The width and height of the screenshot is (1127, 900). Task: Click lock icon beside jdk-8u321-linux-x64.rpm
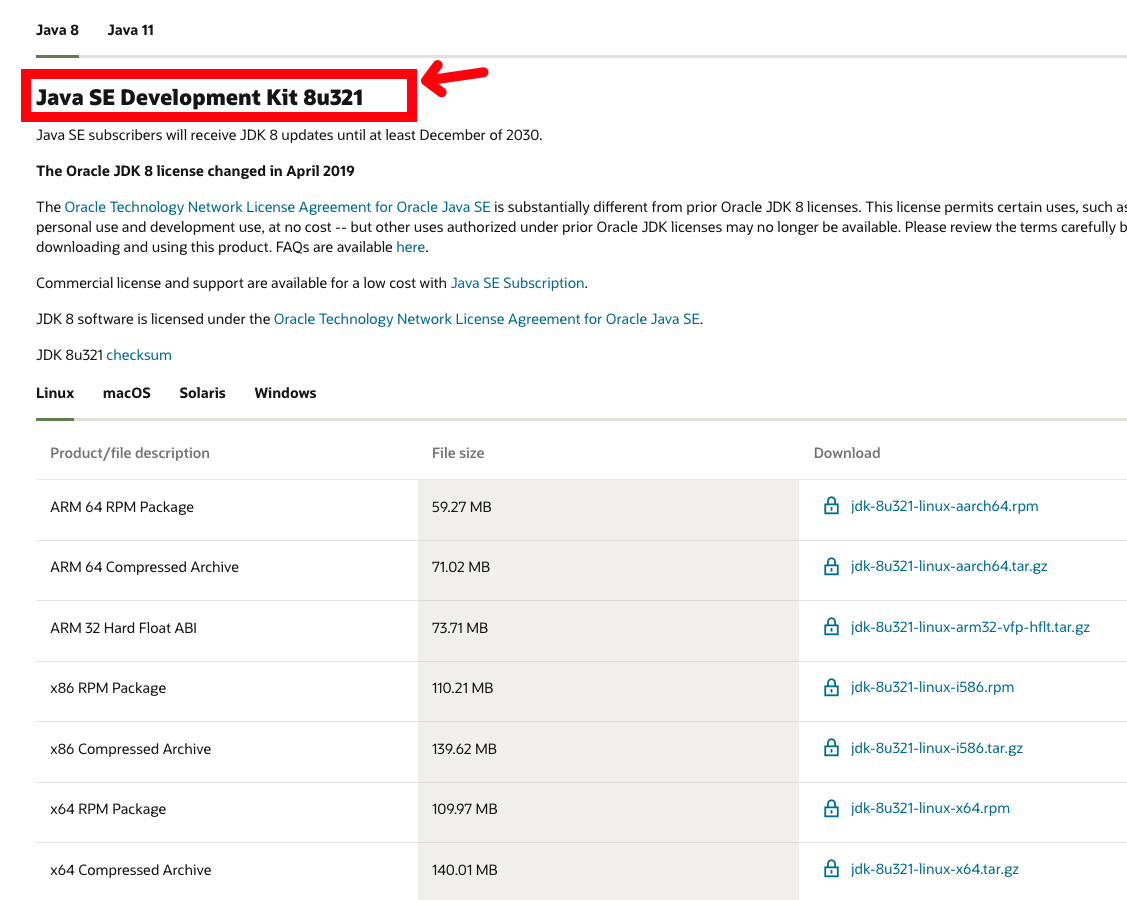(831, 808)
